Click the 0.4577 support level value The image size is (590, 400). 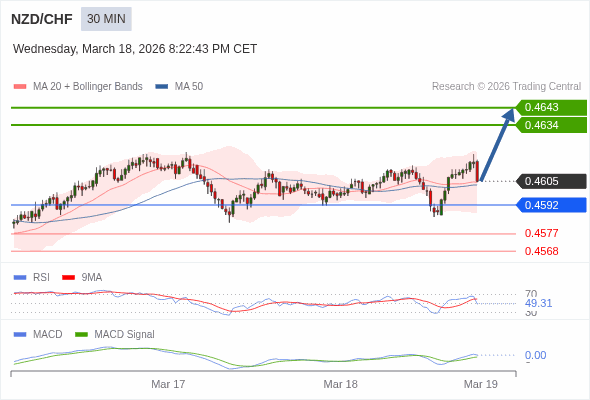pos(541,233)
